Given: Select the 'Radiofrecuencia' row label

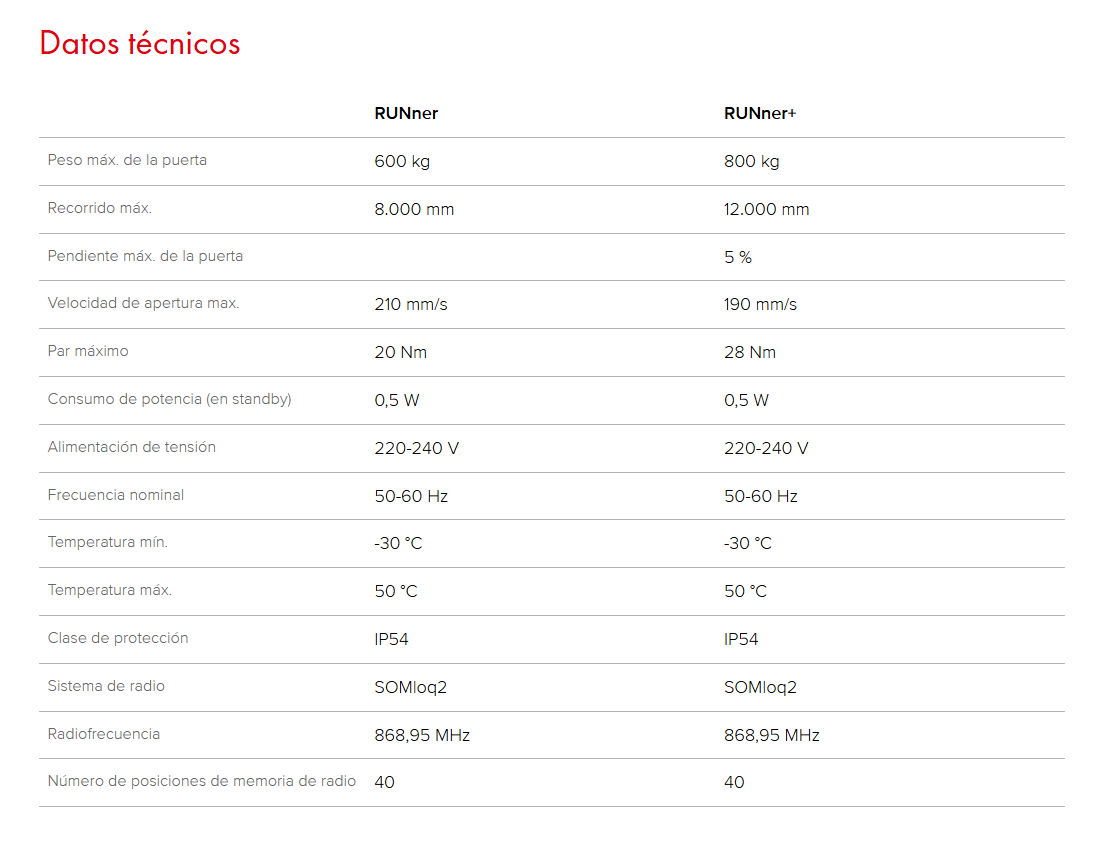Looking at the screenshot, I should point(104,734).
